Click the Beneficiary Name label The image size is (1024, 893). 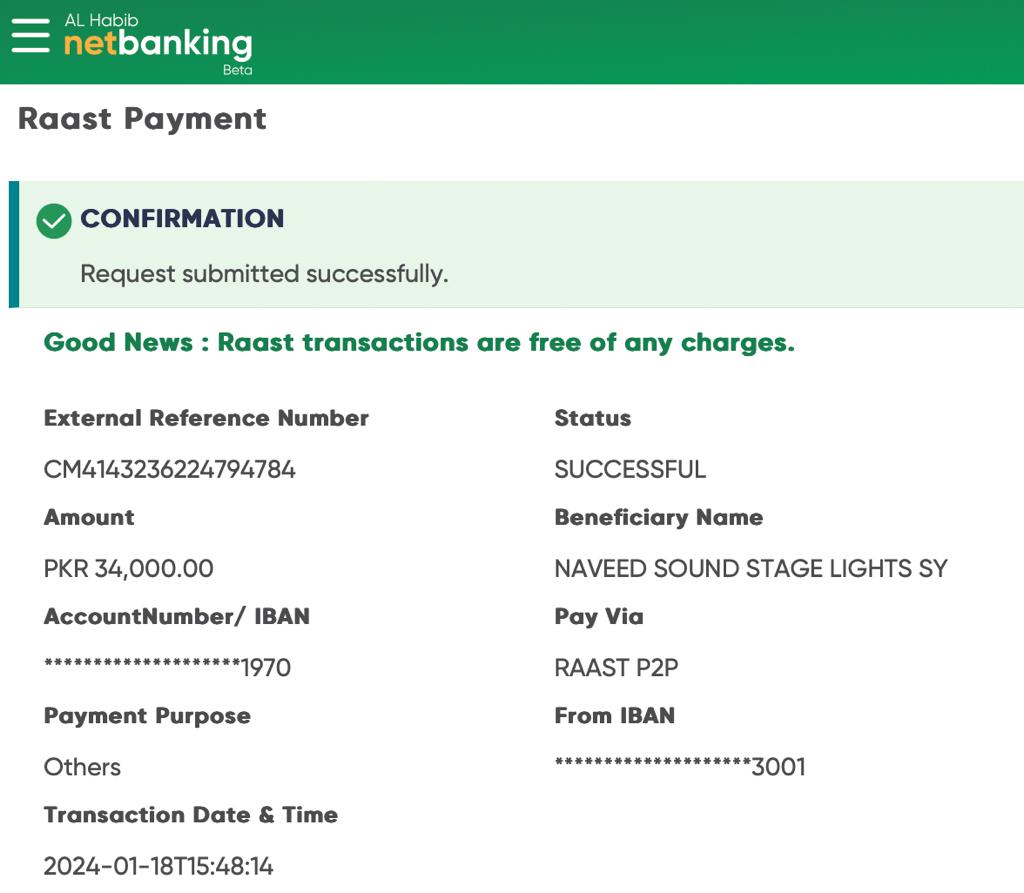pyautogui.click(x=658, y=517)
